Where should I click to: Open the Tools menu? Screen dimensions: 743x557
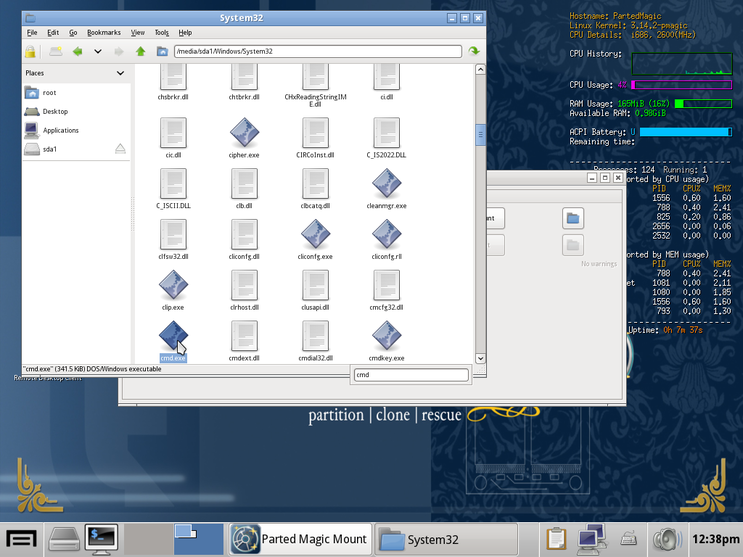[162, 33]
